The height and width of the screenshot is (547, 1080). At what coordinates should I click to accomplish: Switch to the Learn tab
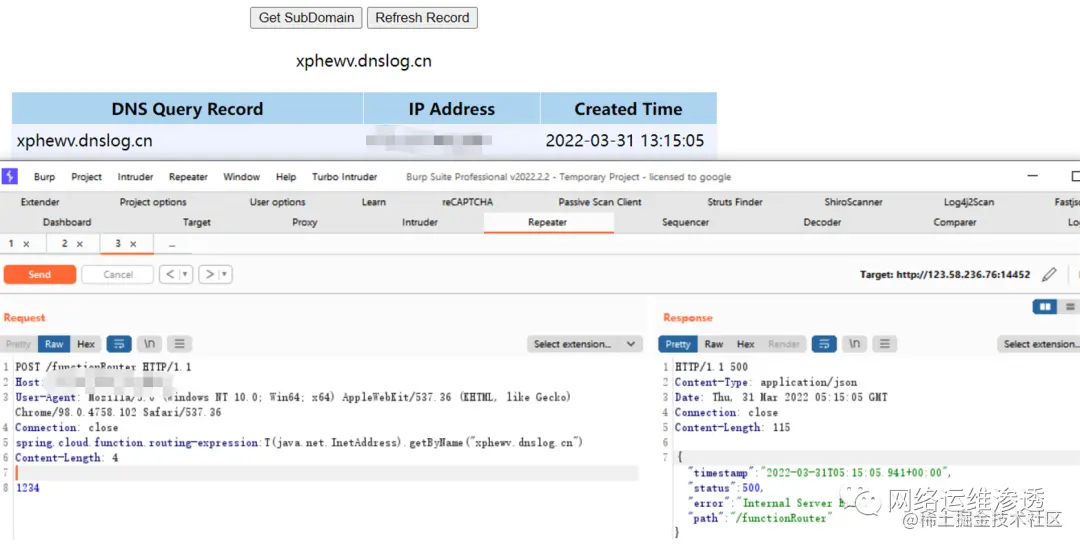373,202
